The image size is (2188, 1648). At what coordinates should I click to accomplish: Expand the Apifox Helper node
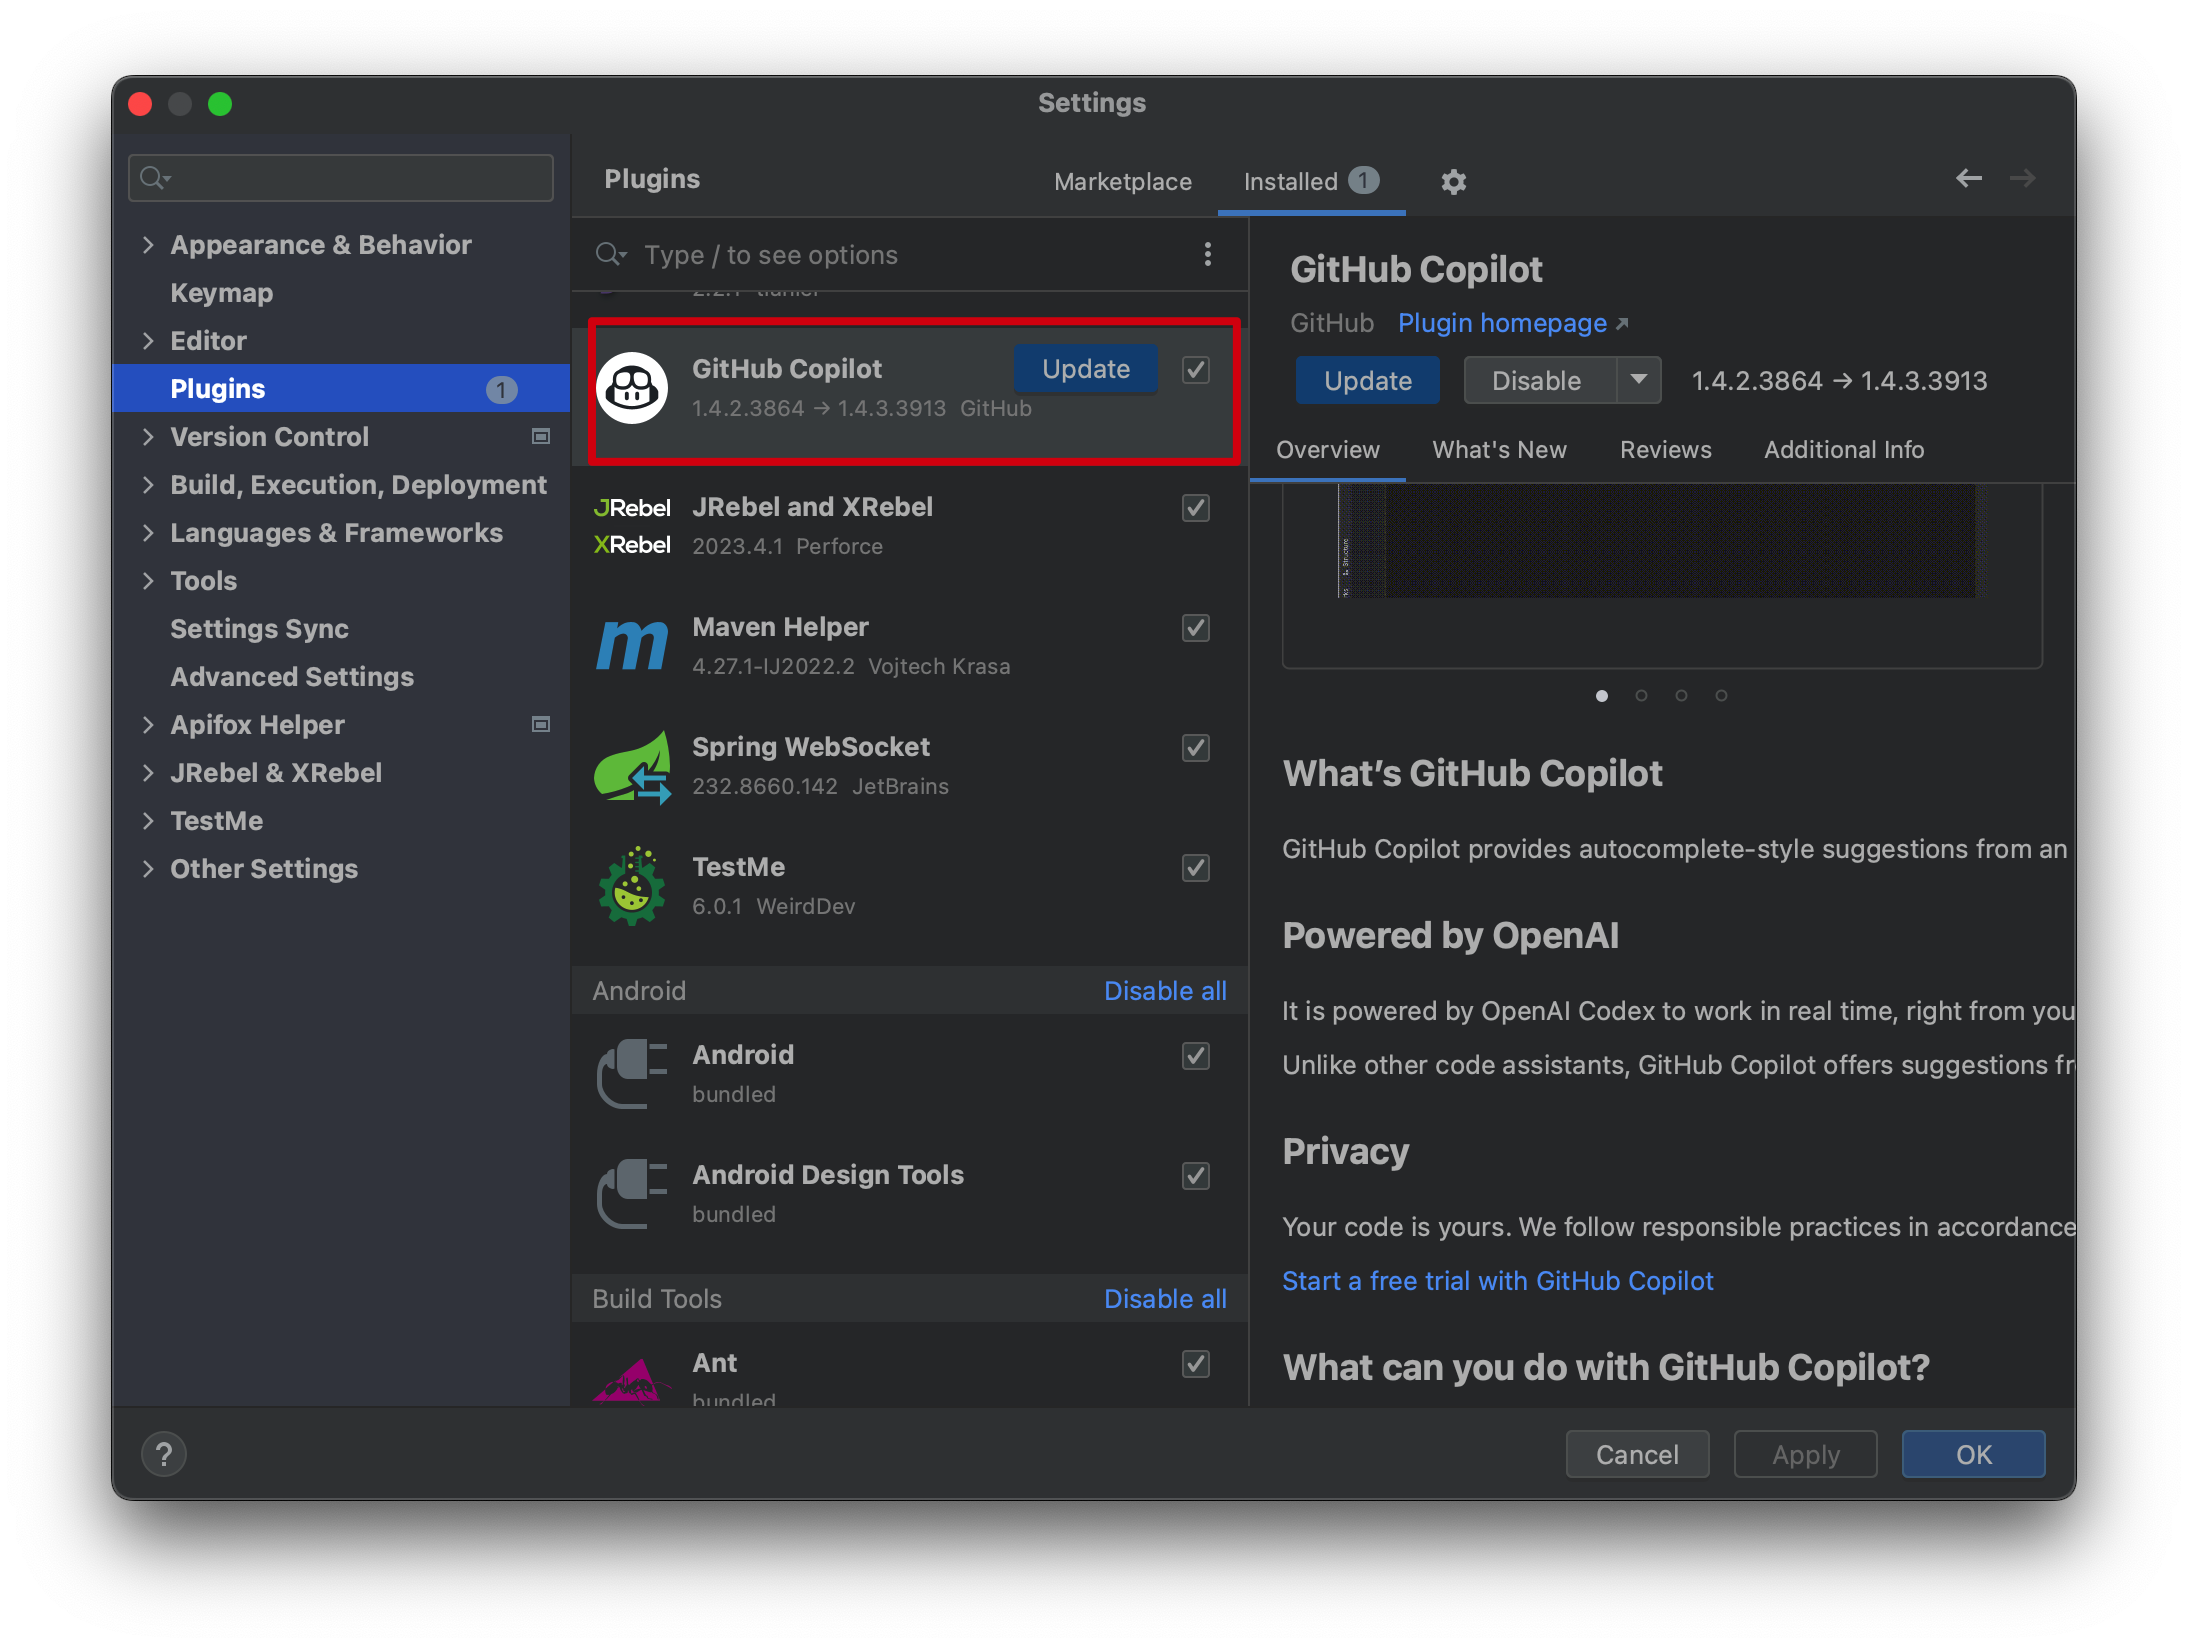(x=148, y=724)
